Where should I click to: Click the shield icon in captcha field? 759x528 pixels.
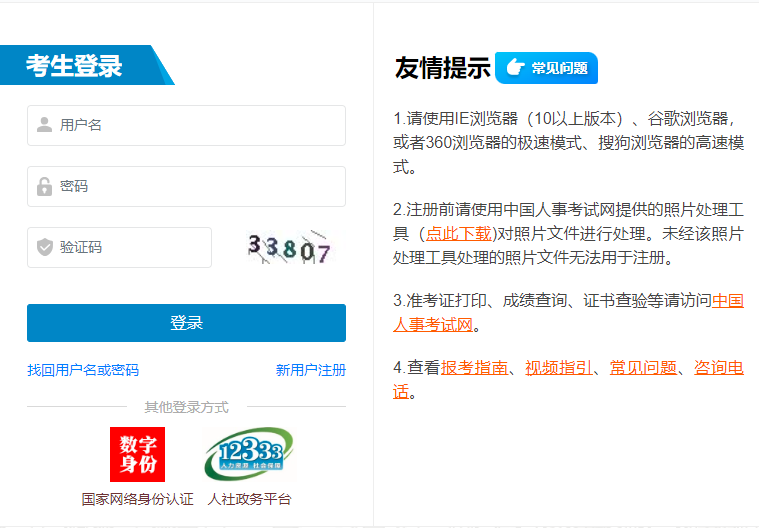(44, 247)
